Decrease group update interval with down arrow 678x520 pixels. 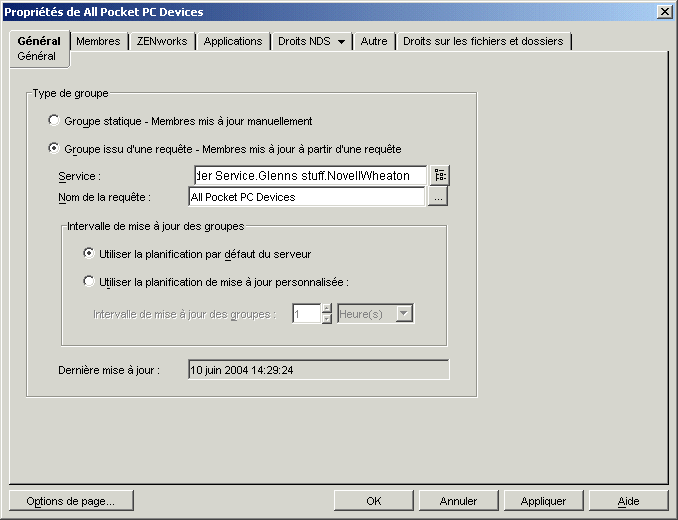pyautogui.click(x=327, y=319)
